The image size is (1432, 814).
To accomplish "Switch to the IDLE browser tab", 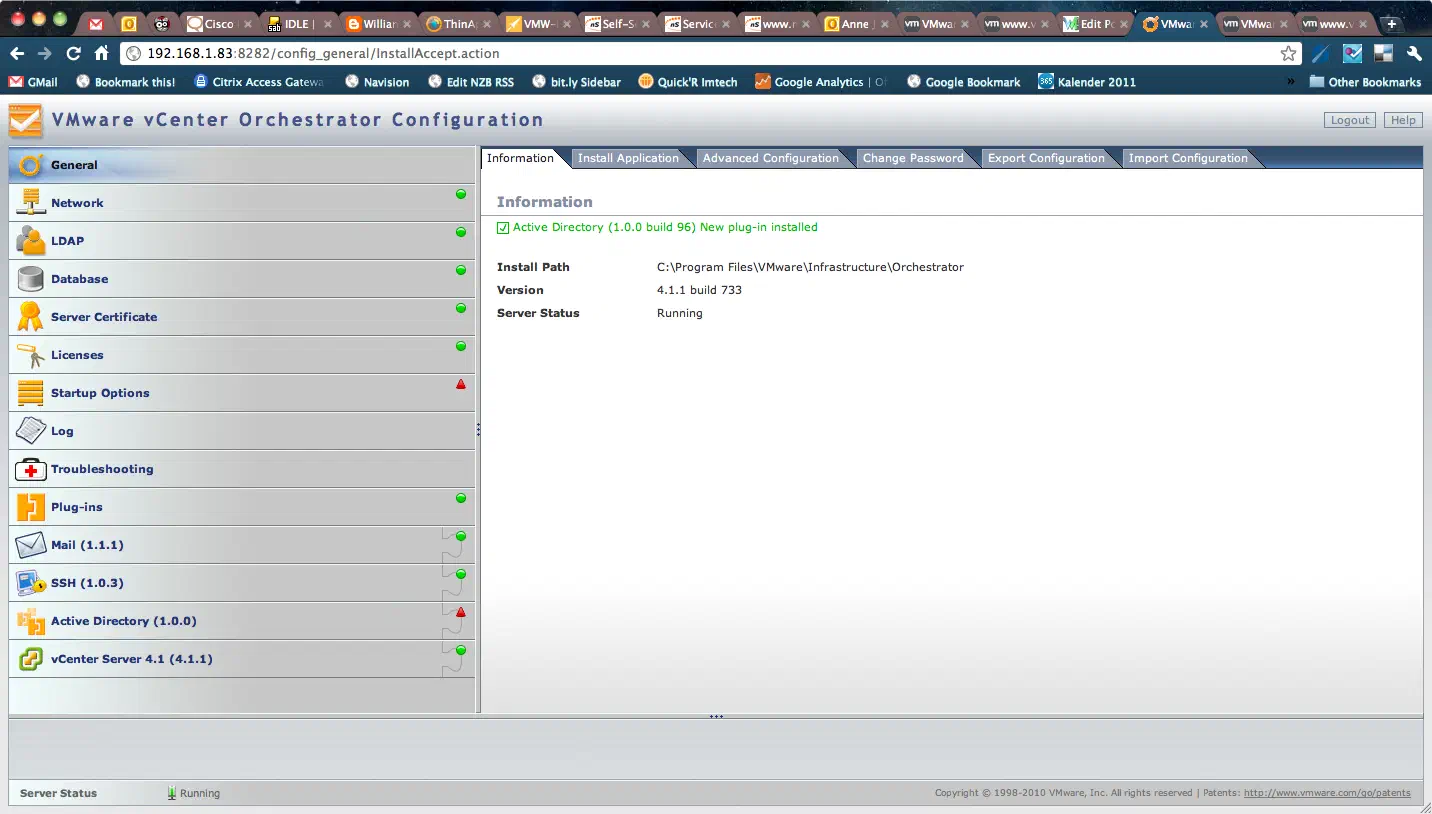I will click(299, 24).
